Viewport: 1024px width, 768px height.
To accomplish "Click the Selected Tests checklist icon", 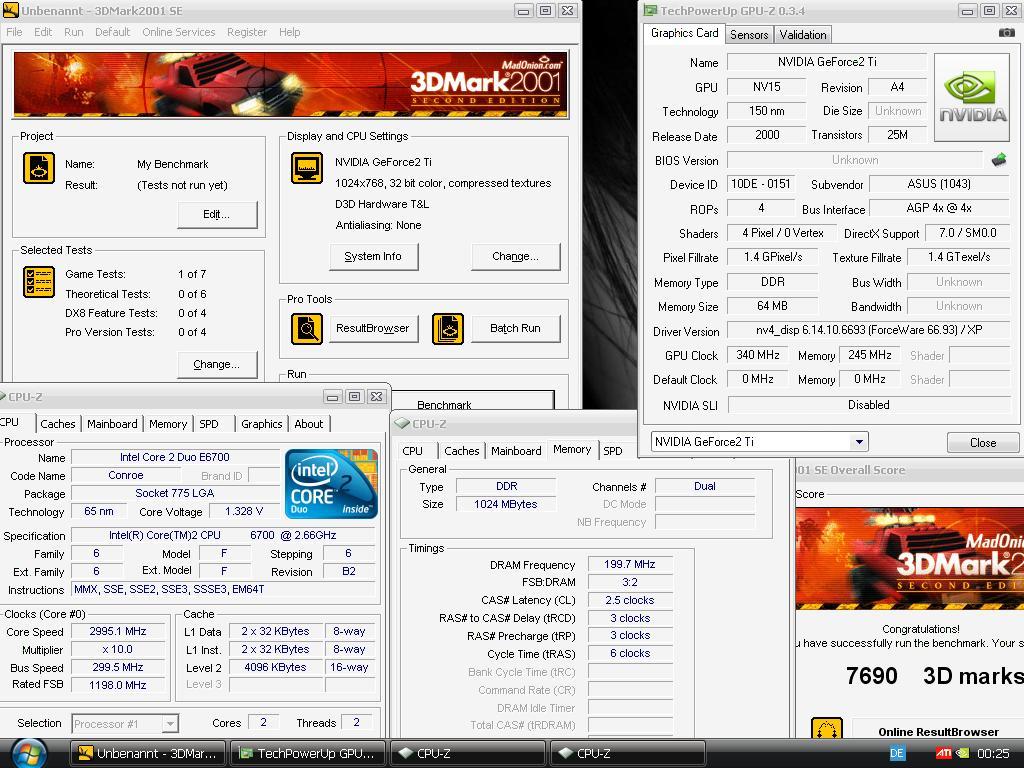I will point(39,282).
